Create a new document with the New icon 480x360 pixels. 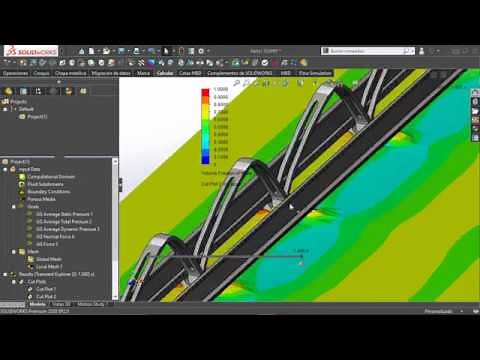[92, 51]
